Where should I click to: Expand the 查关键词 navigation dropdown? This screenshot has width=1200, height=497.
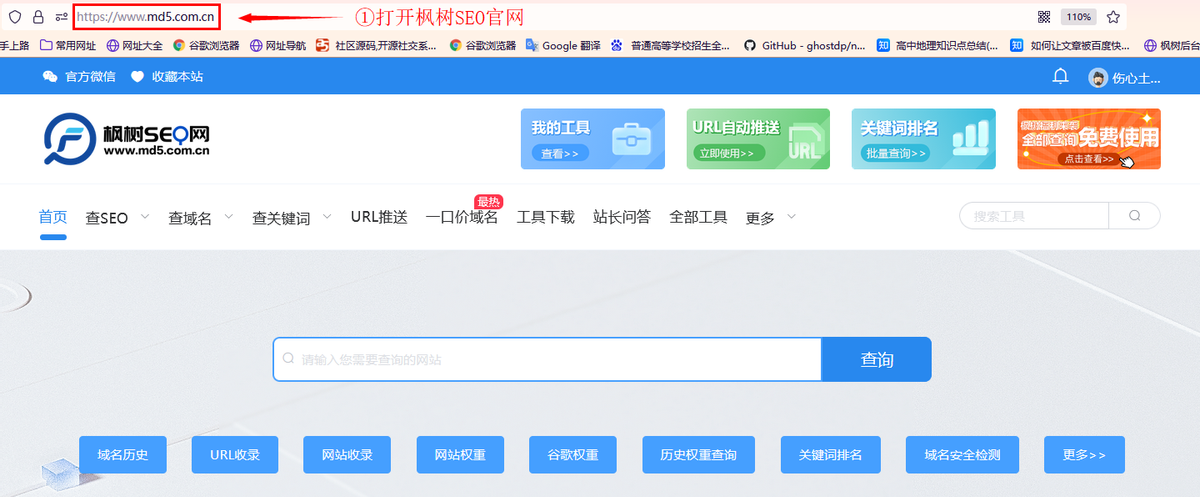(x=292, y=217)
